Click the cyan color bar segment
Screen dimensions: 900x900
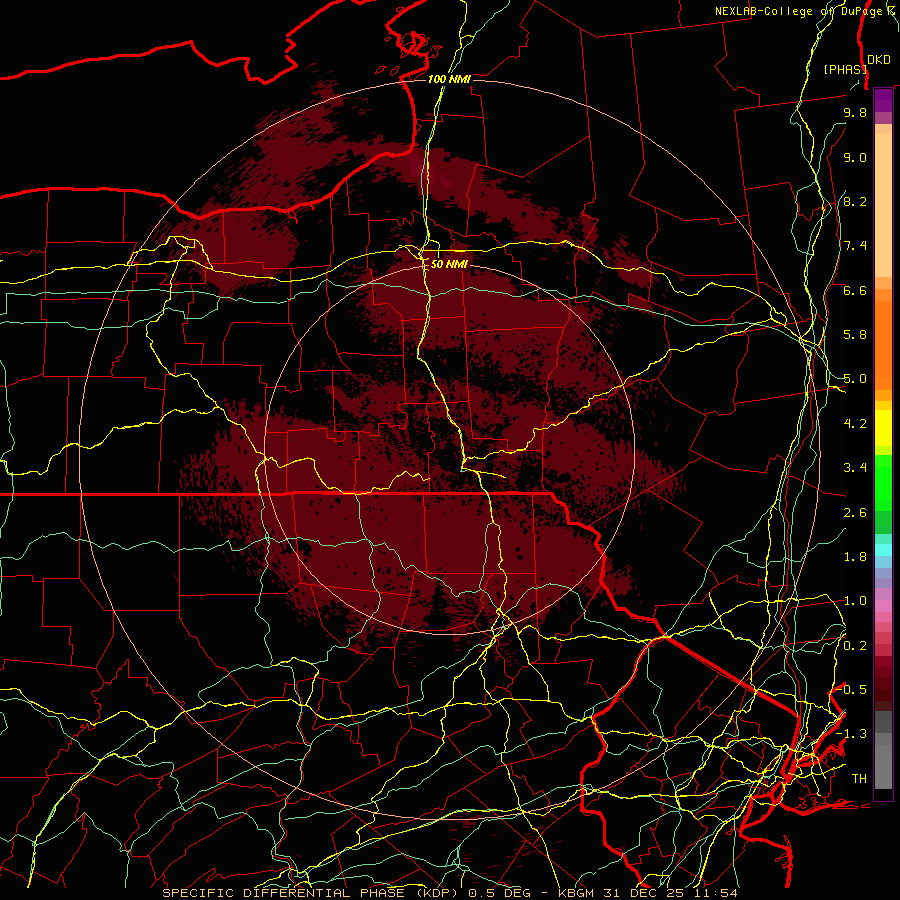click(883, 550)
